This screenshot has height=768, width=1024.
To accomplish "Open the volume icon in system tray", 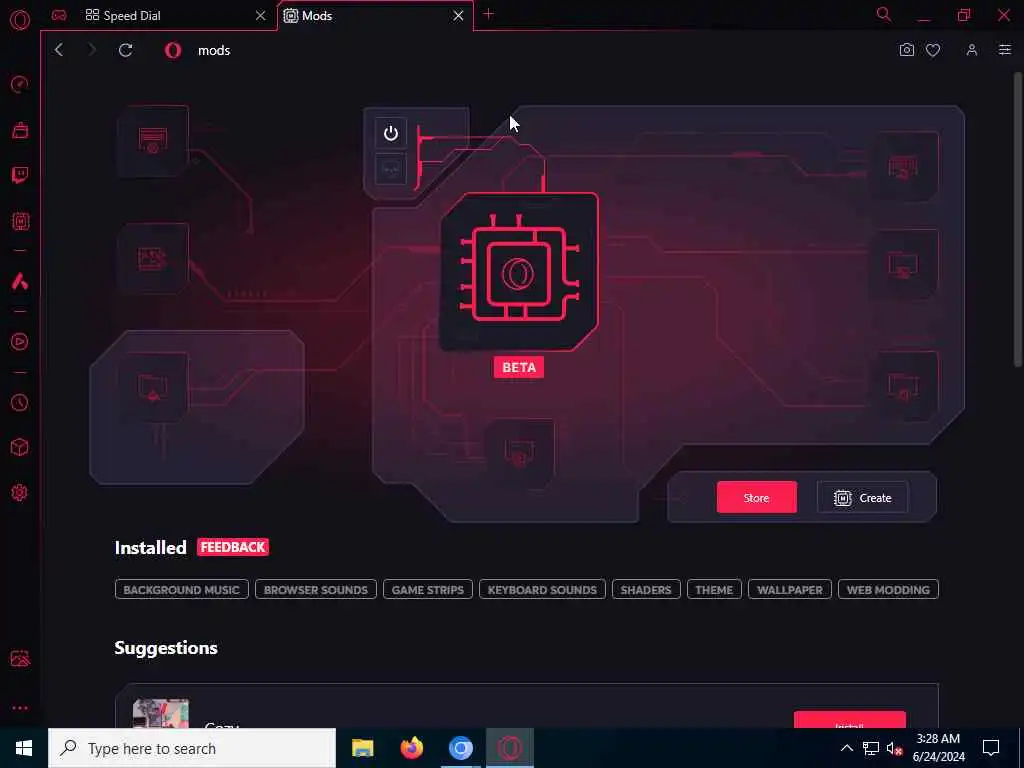I will (894, 748).
